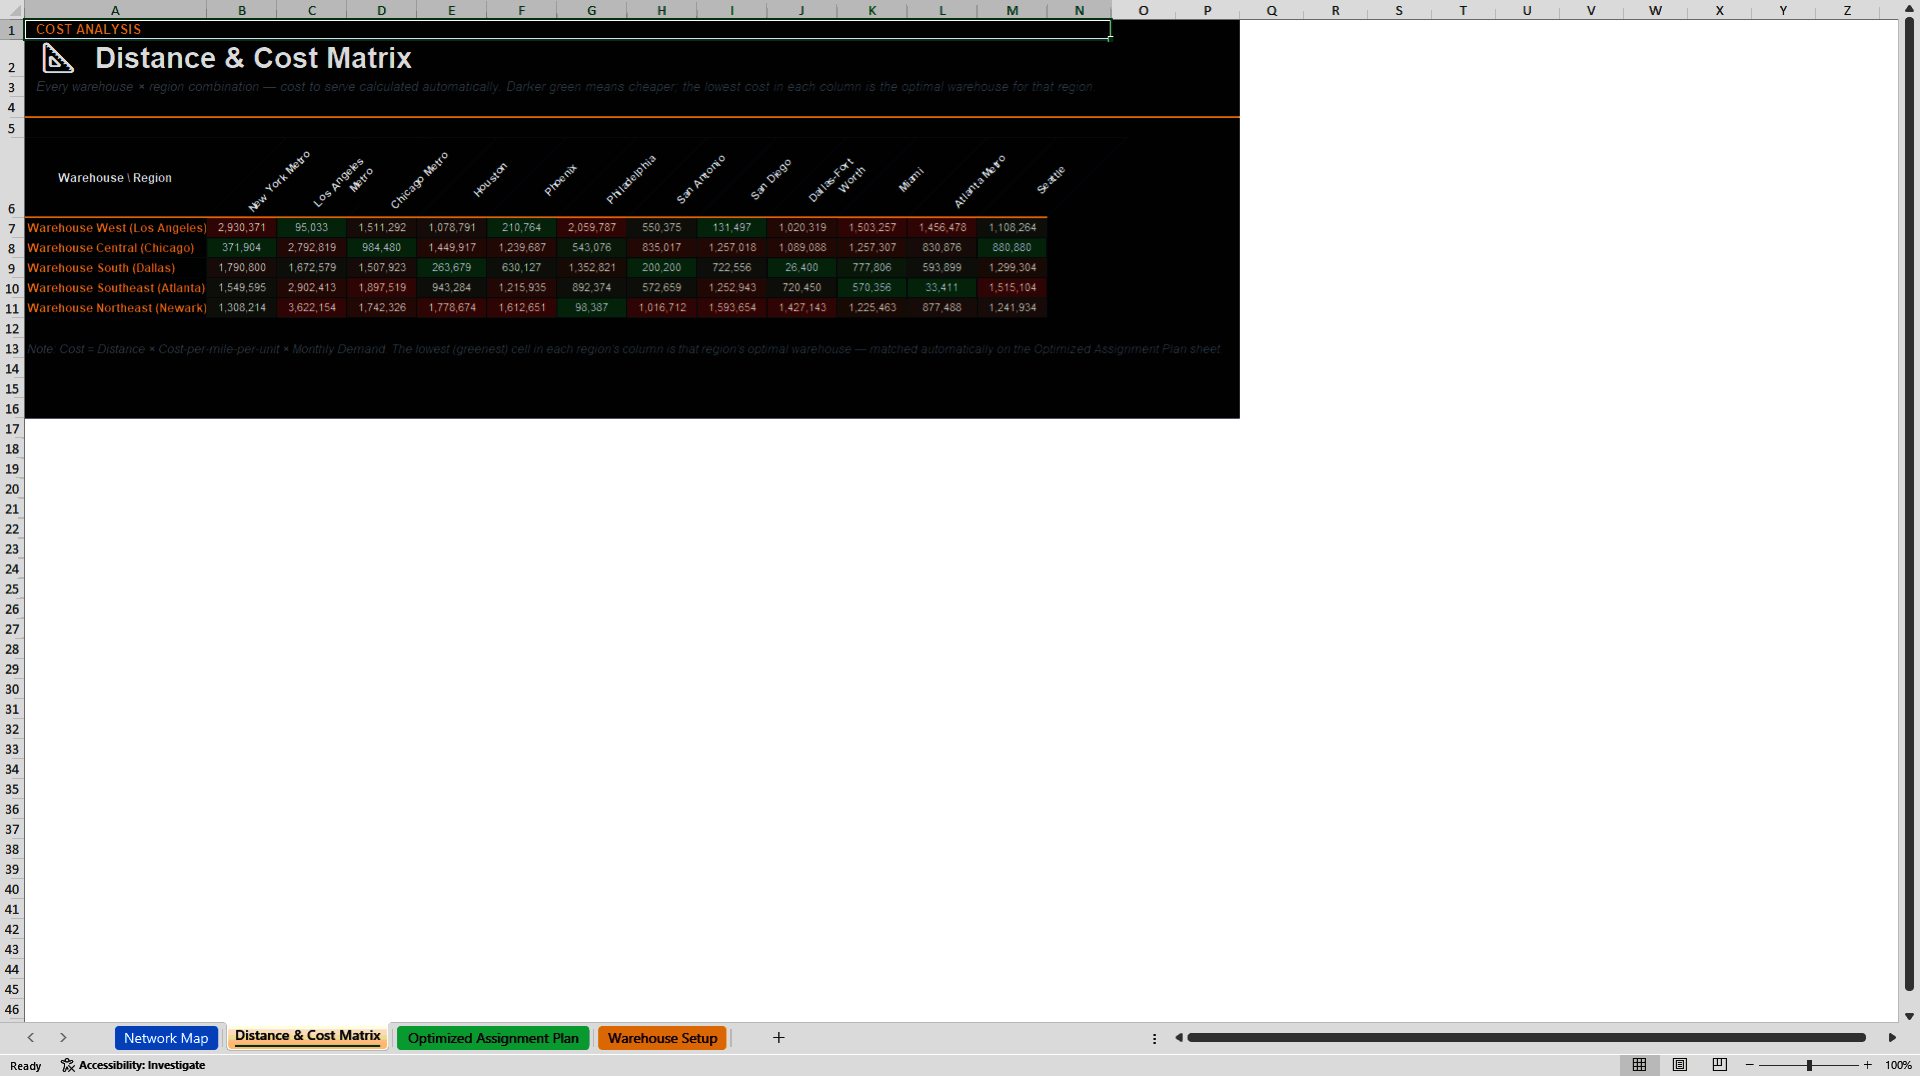Screen dimensions: 1920x1076
Task: Click vertical scrollbar up arrow
Action: 1909,10
